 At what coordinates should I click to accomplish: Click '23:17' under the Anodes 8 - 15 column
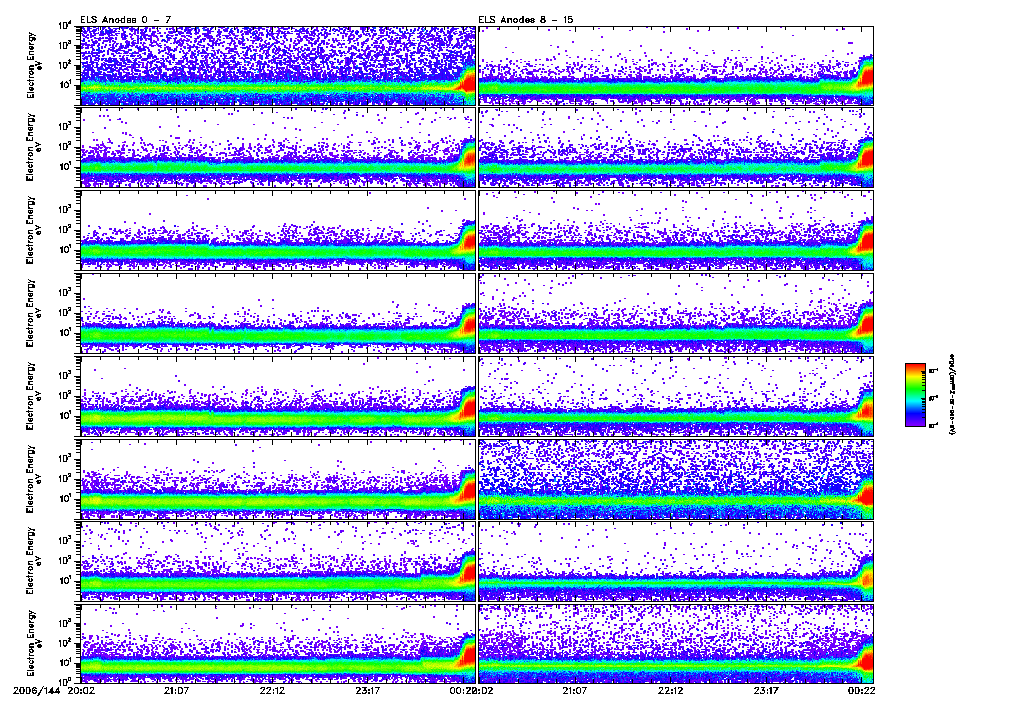tap(766, 690)
